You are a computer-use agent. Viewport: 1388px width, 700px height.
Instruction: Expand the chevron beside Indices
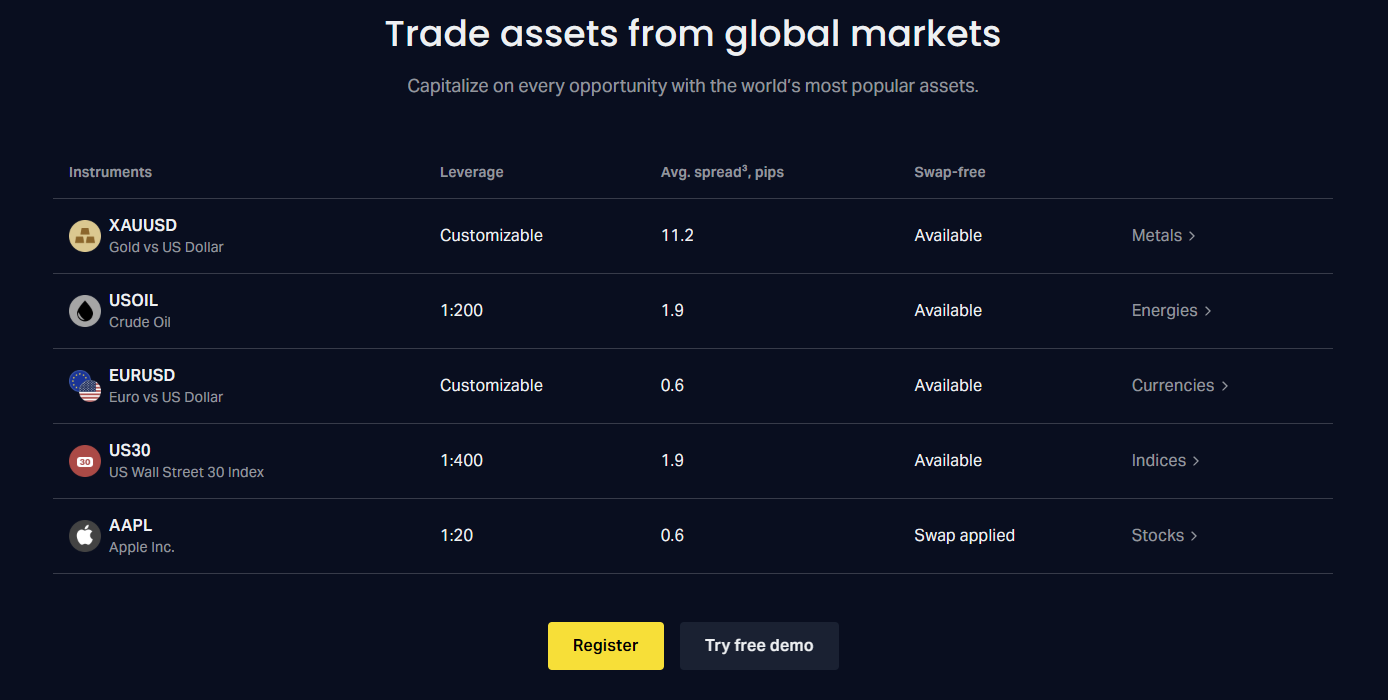point(1196,461)
